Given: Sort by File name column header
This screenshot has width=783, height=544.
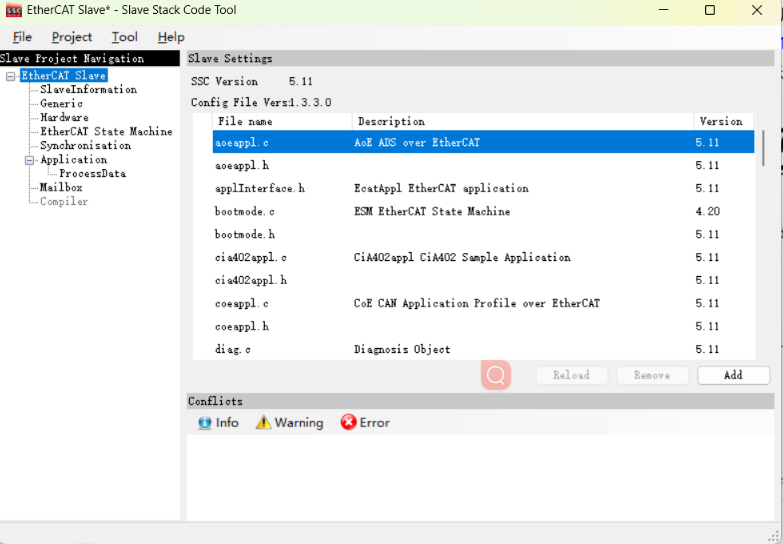Looking at the screenshot, I should [283, 121].
